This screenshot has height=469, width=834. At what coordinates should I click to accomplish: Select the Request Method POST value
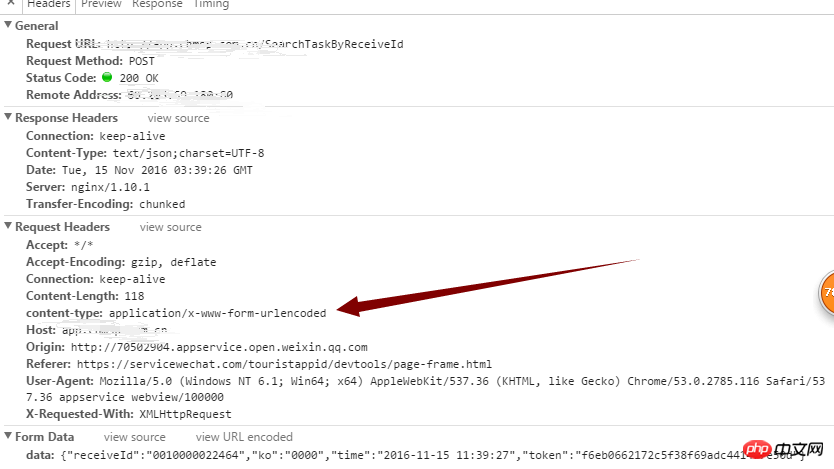click(141, 61)
